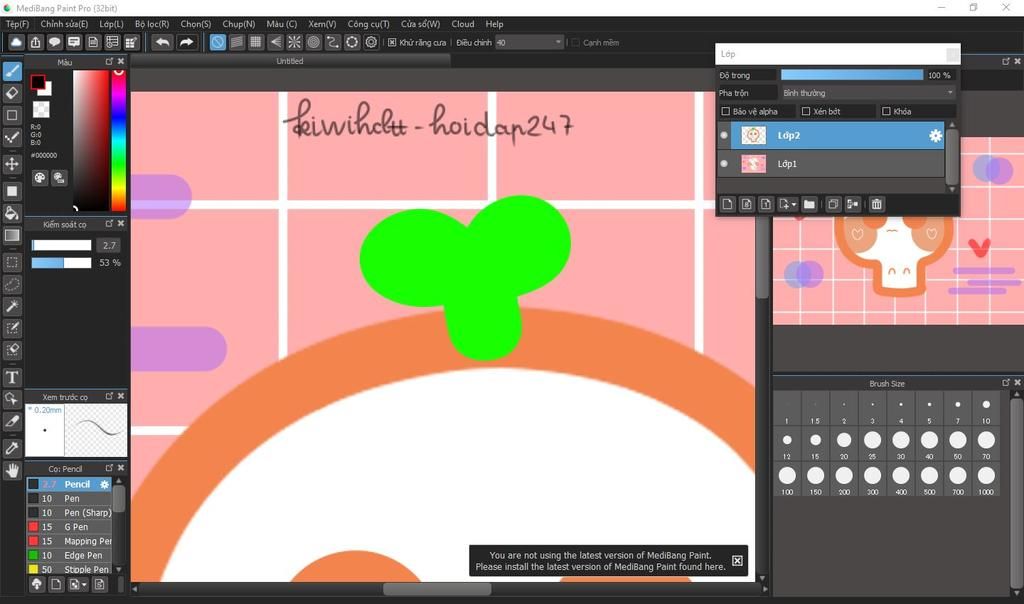Open the Điều chỉnh correction dropdown
Viewport: 1024px width, 604px height.
(529, 42)
